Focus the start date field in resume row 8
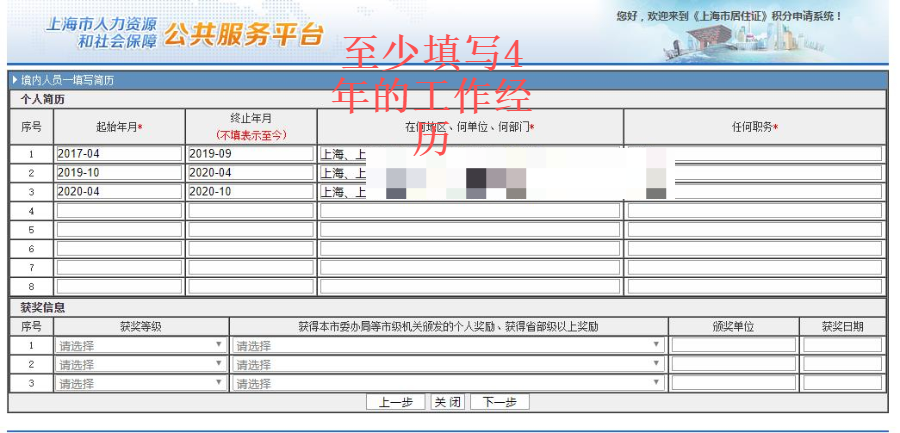Image resolution: width=900 pixels, height=433 pixels. [119, 287]
